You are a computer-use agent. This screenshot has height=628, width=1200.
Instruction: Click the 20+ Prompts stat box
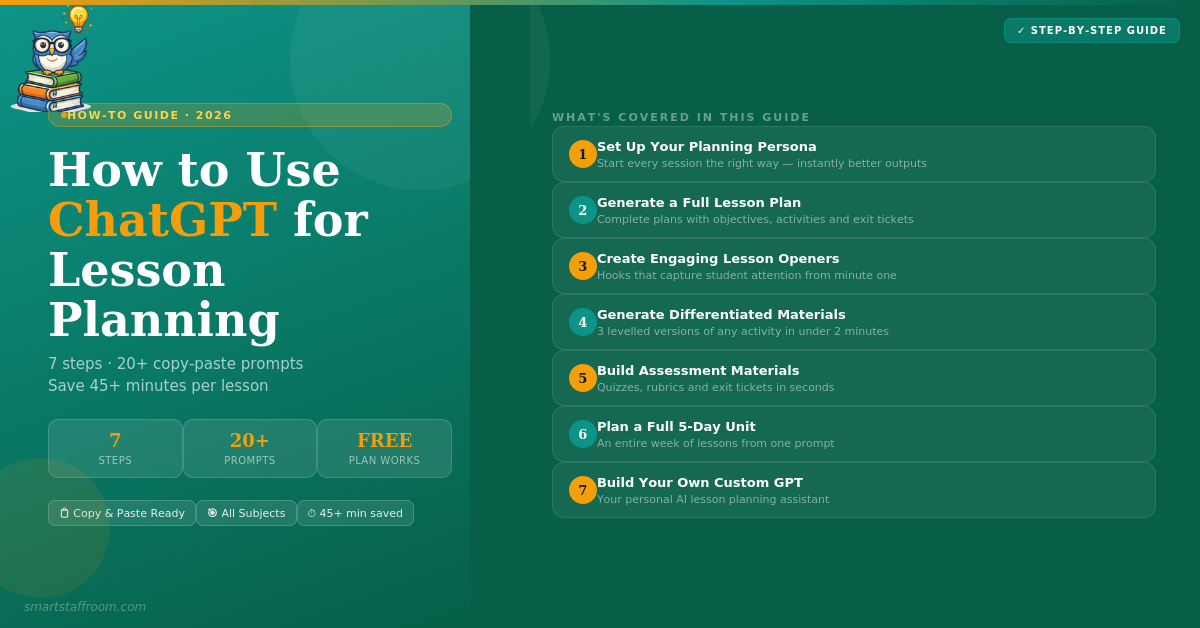click(250, 448)
